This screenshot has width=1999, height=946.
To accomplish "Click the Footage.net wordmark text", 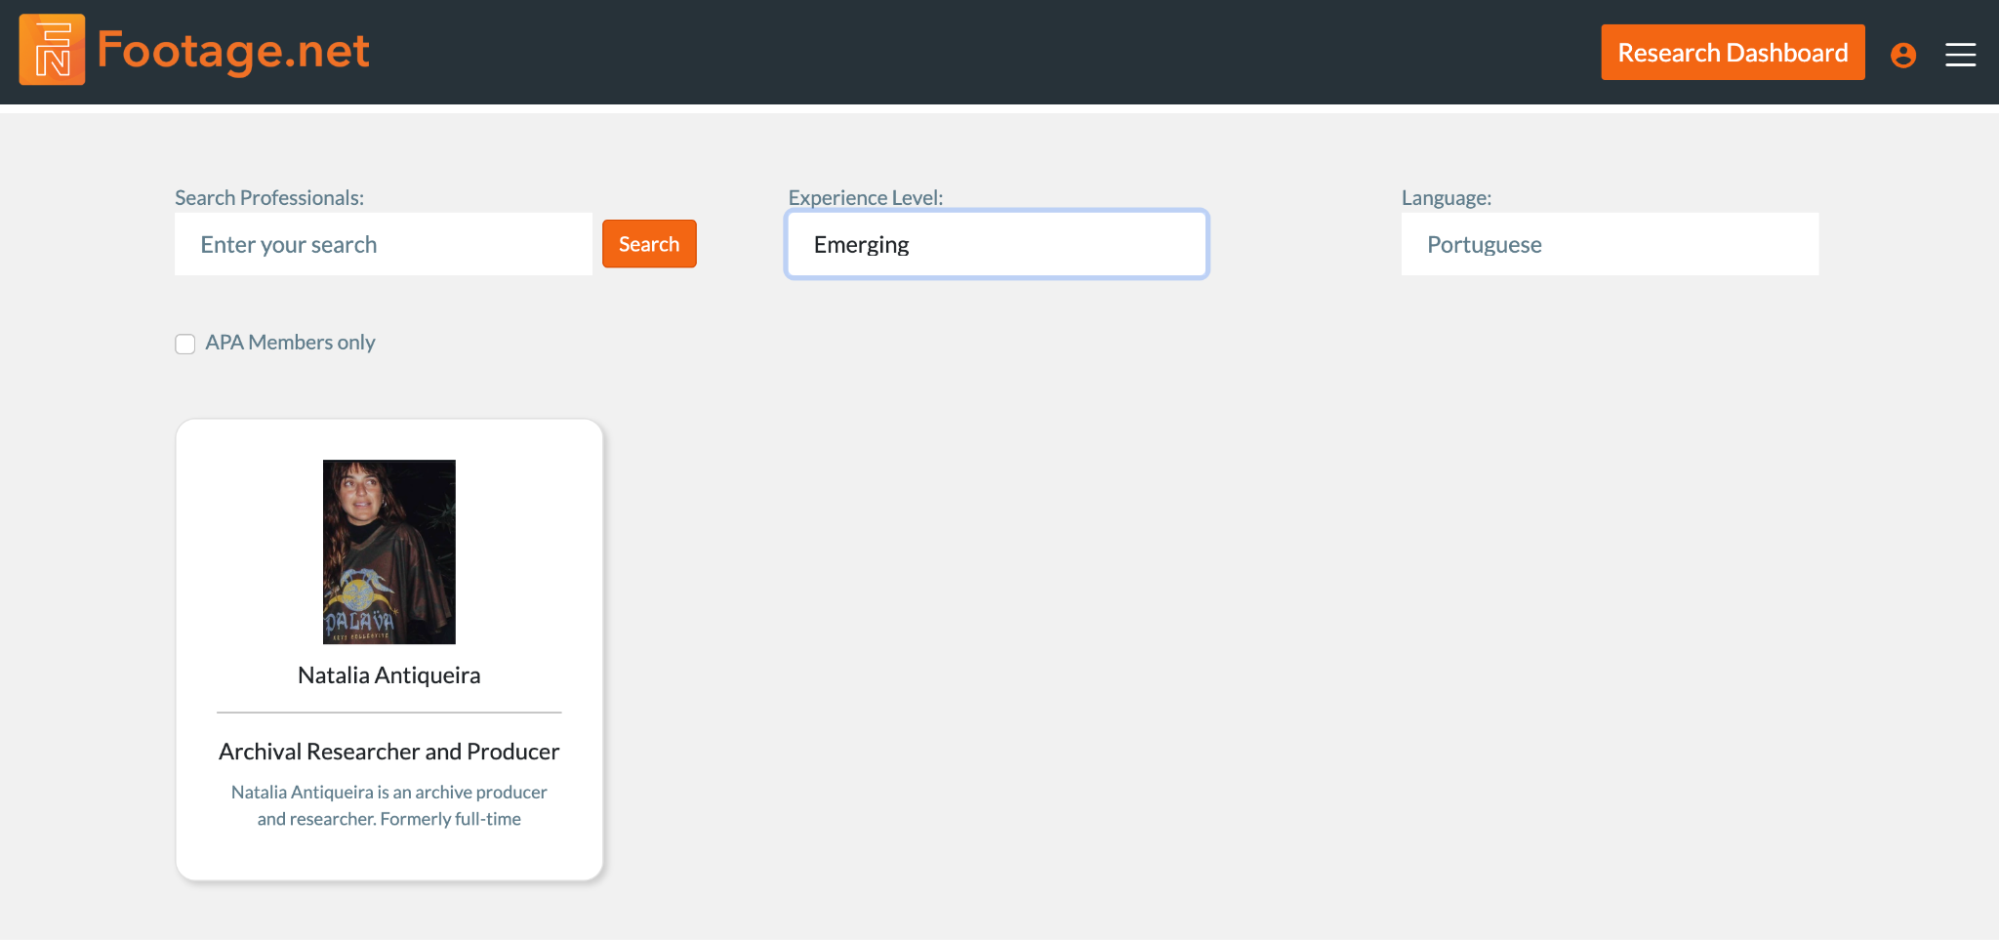I will coord(233,50).
